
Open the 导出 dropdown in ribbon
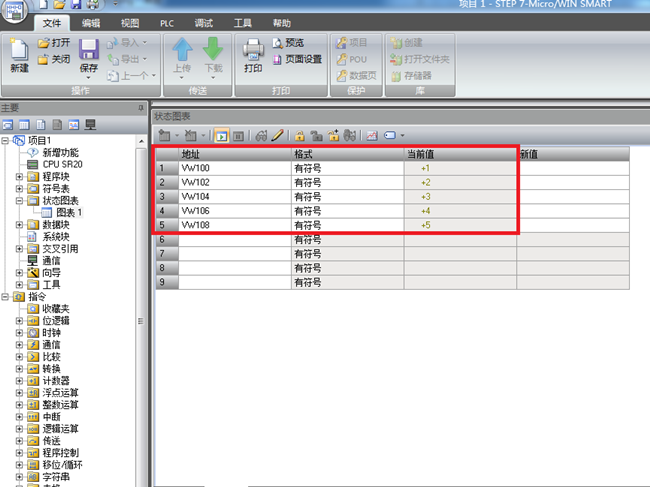130,59
